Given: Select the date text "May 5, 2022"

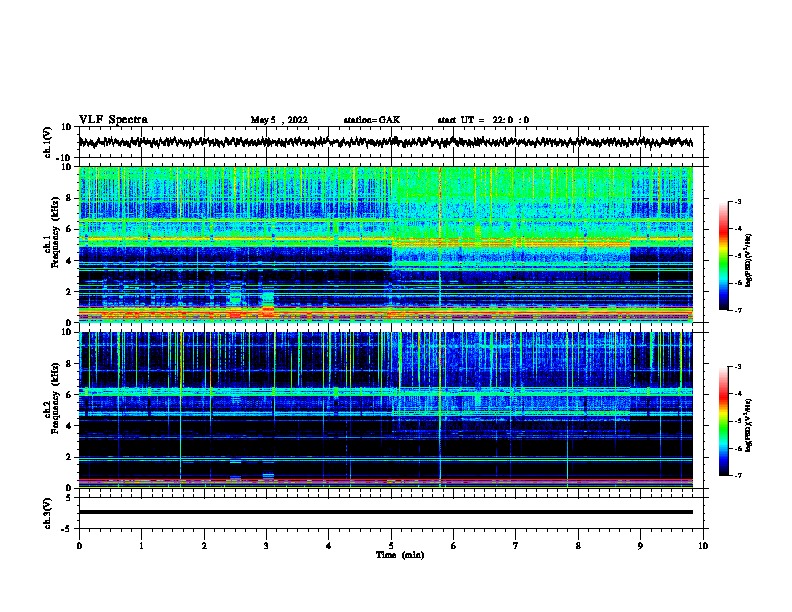Looking at the screenshot, I should [279, 120].
